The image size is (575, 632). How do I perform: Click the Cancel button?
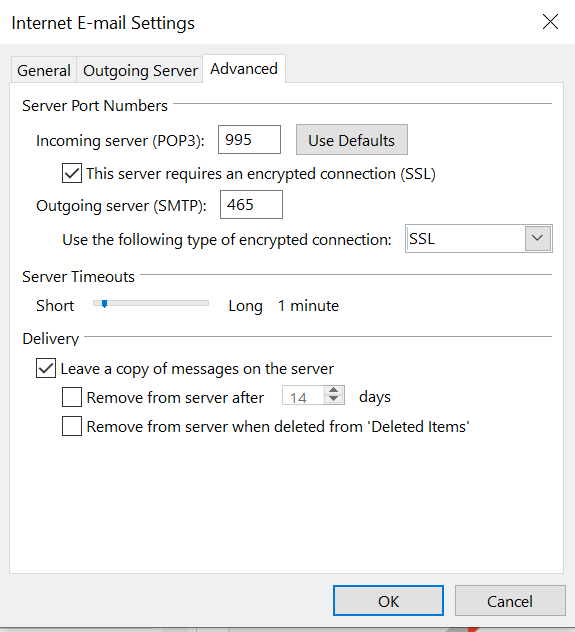510,601
